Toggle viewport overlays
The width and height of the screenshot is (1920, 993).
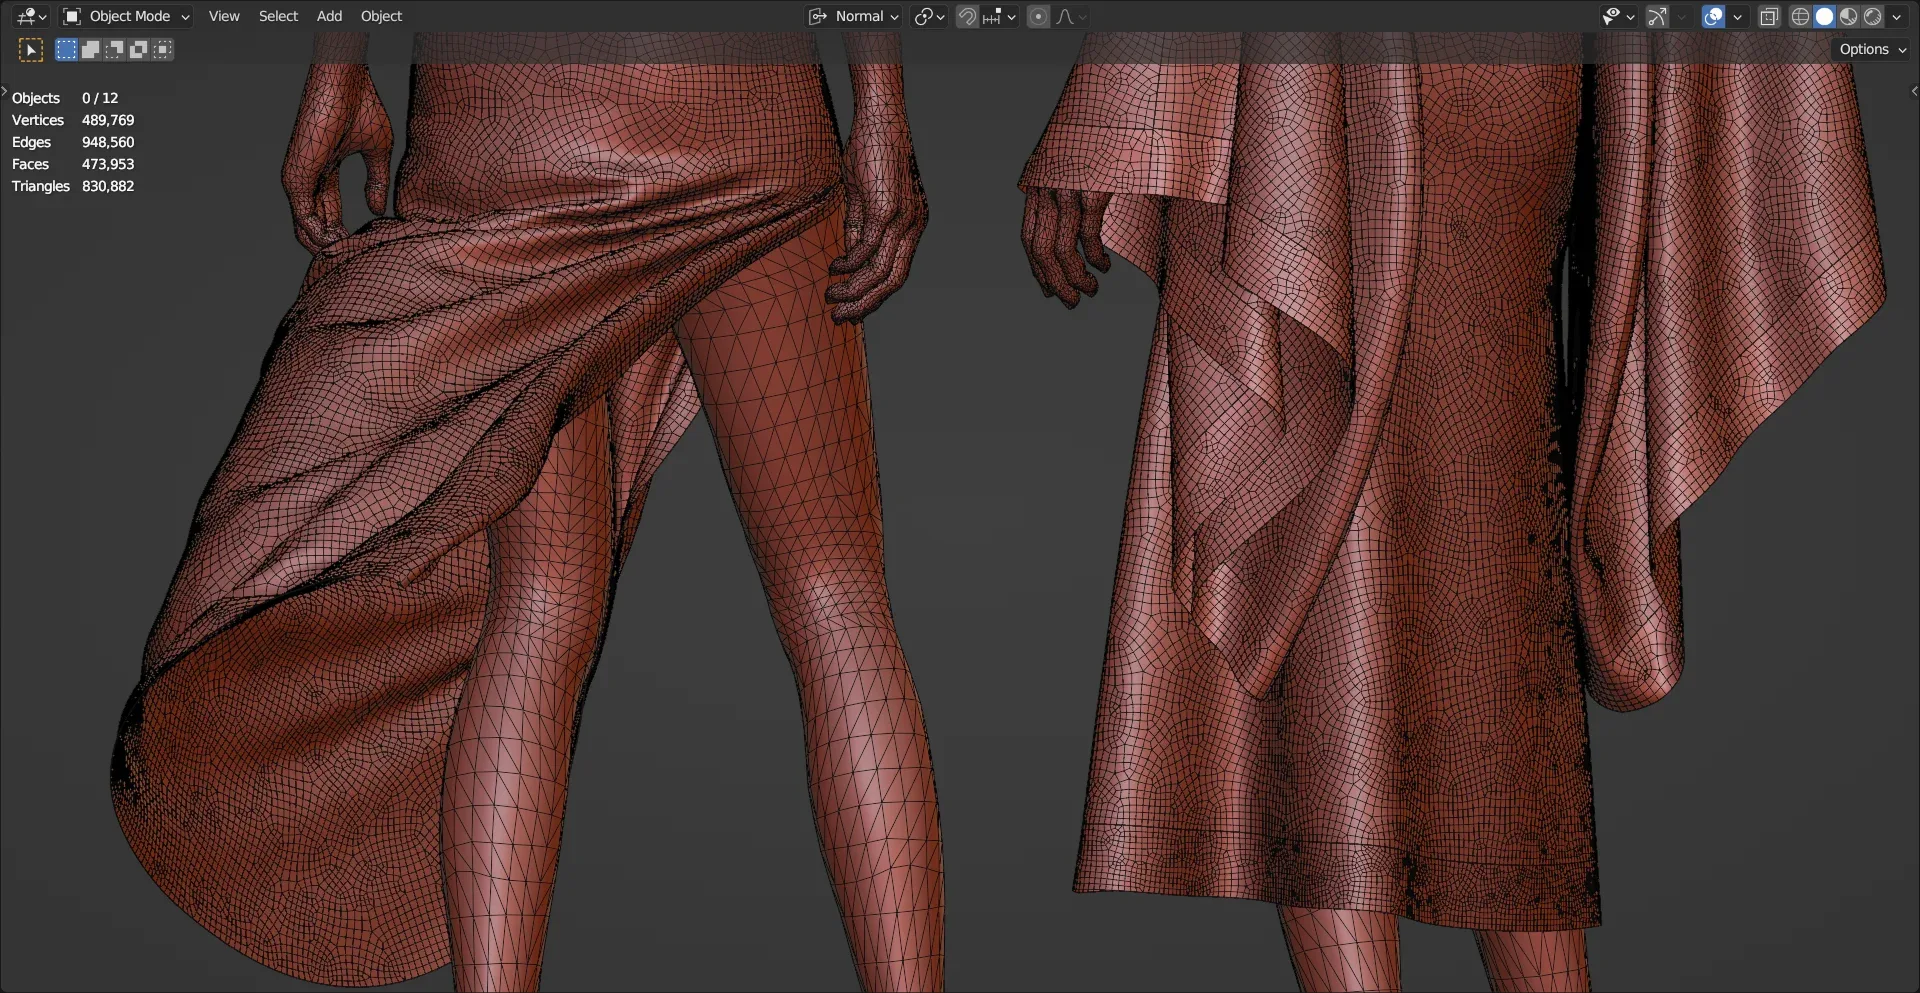point(1713,16)
